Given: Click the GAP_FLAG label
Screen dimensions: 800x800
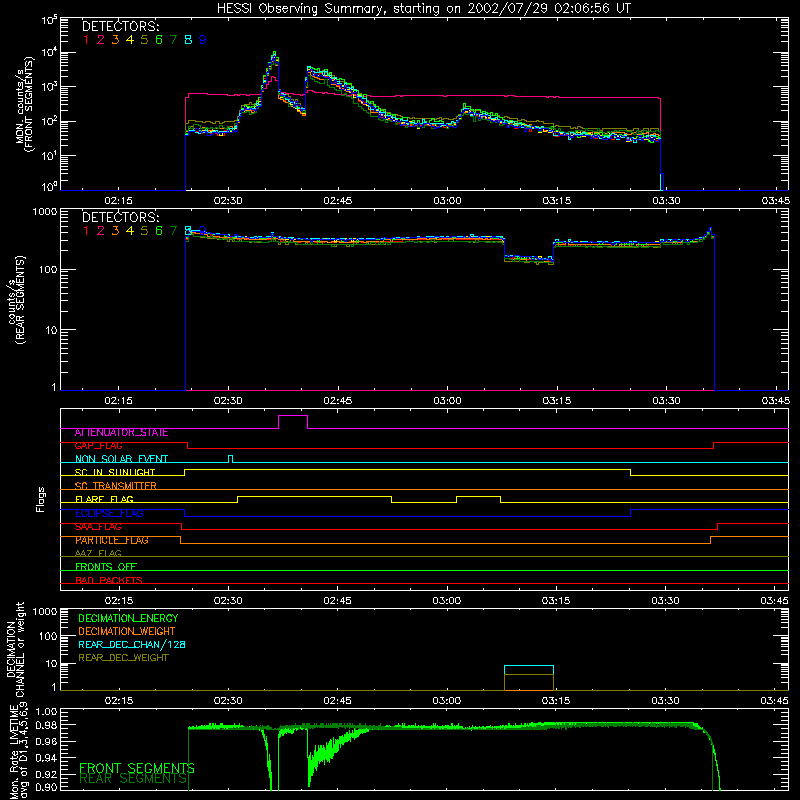Looking at the screenshot, I should [x=98, y=446].
